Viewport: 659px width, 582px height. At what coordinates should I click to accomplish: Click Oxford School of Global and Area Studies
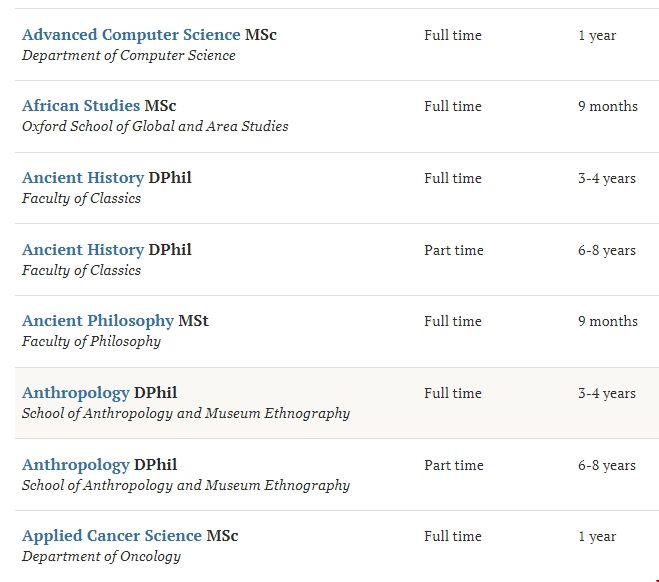155,127
